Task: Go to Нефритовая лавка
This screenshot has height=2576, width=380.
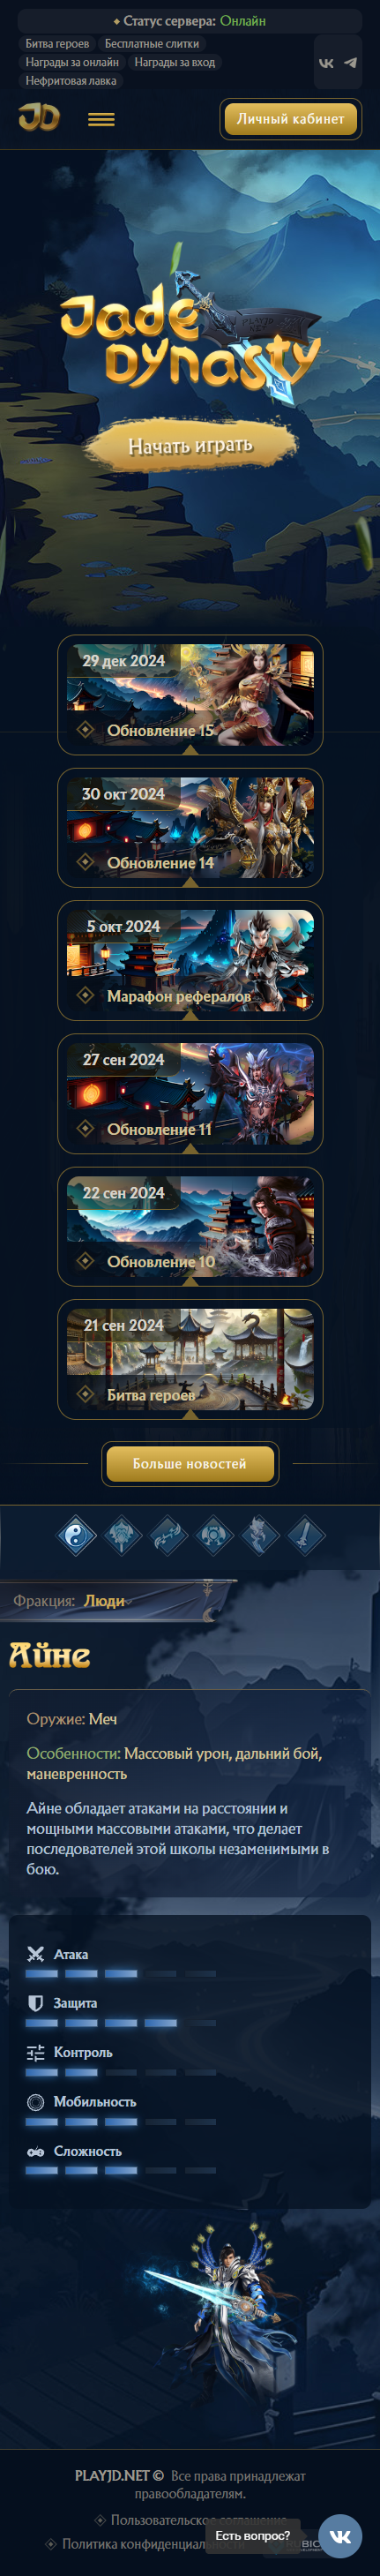Action: [71, 81]
